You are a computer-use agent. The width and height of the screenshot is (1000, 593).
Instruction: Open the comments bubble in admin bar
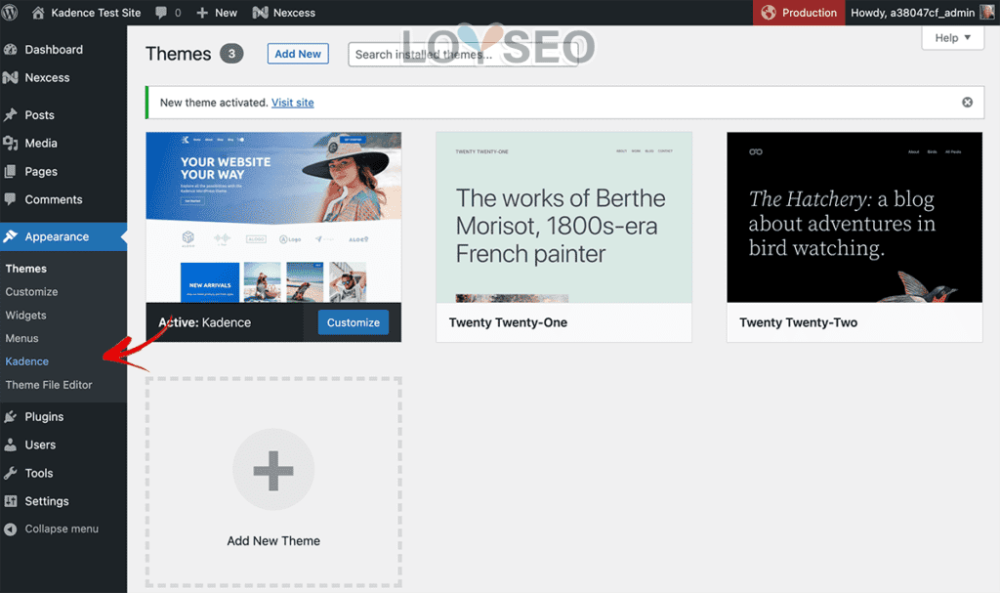point(161,12)
